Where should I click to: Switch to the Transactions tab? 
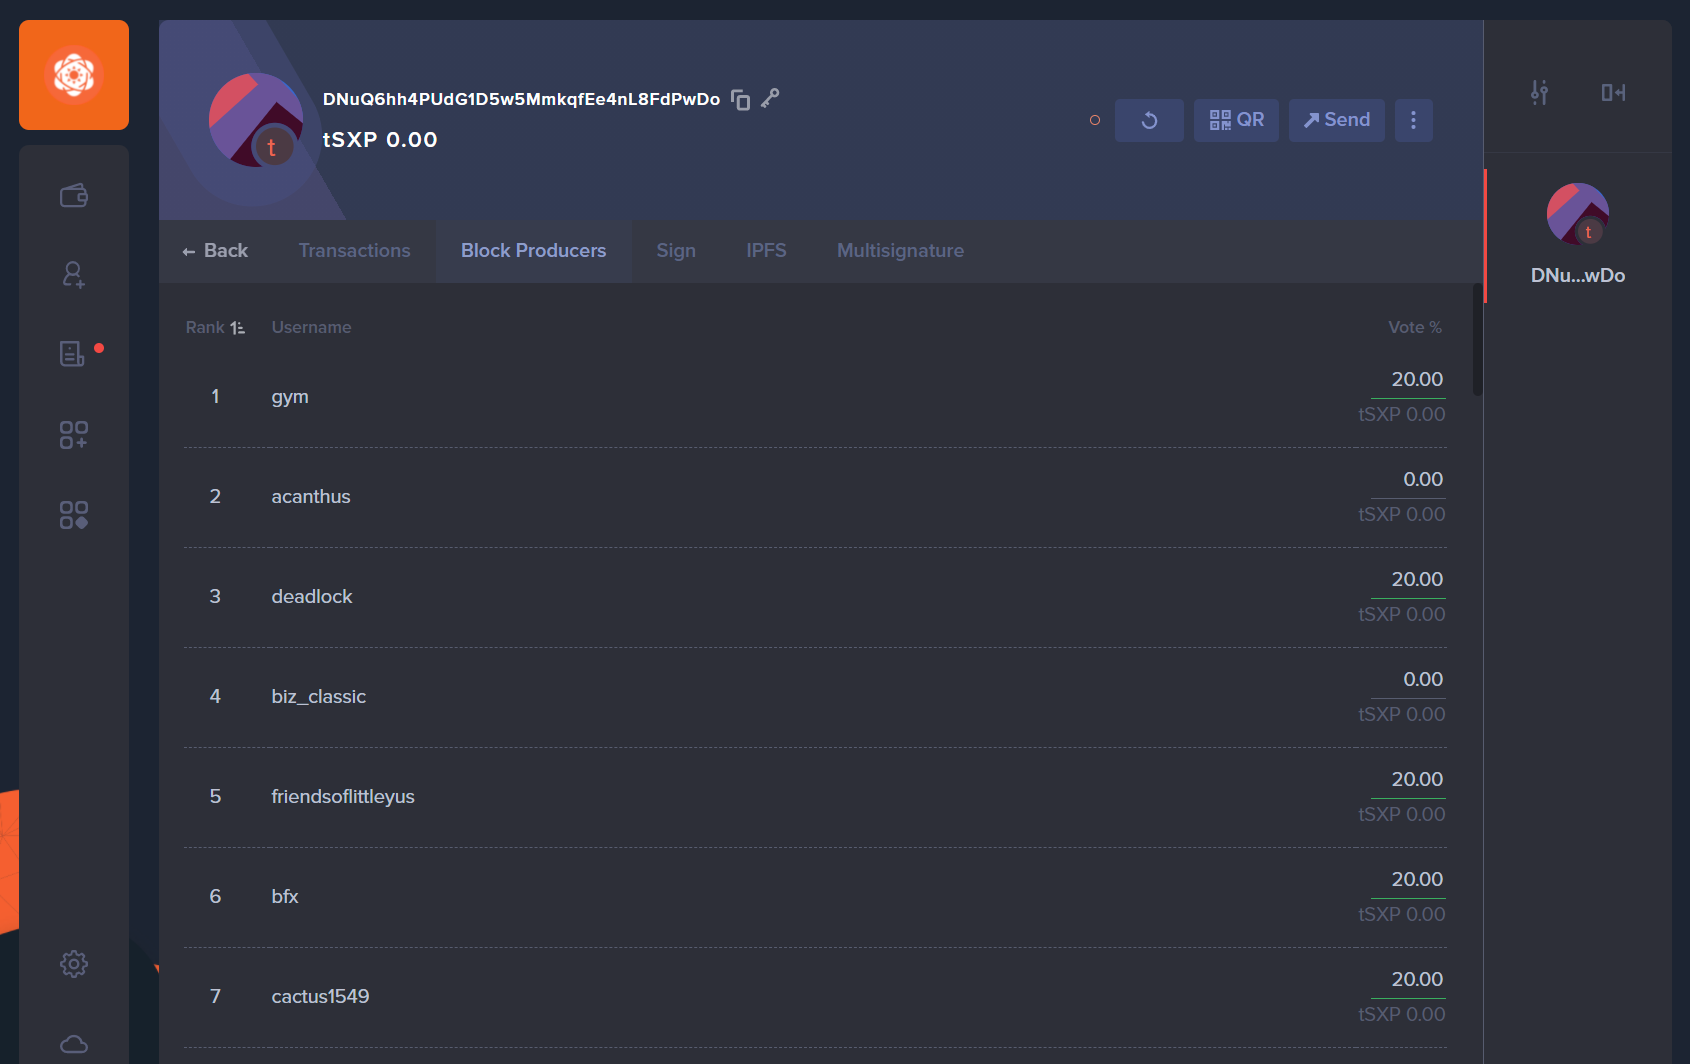coord(354,251)
